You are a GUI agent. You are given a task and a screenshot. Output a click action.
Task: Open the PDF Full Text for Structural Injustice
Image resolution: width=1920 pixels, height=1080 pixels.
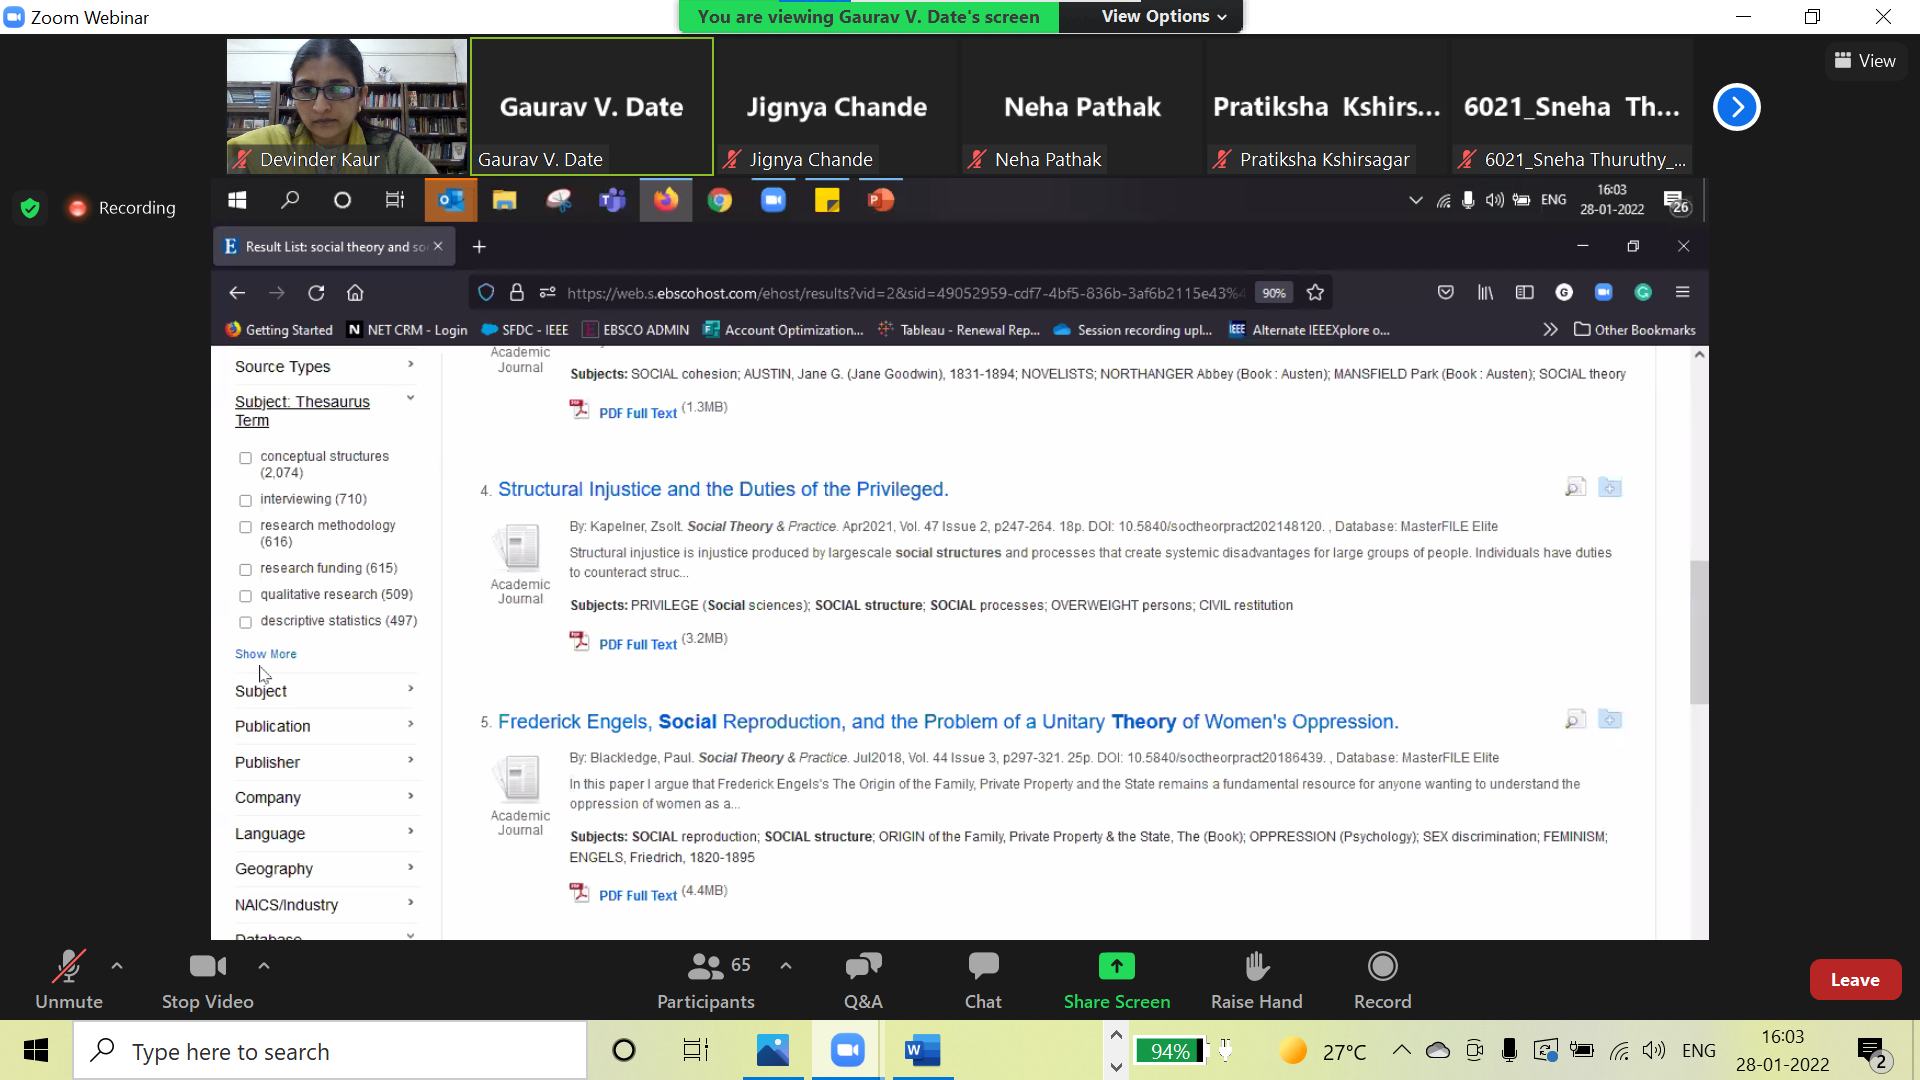click(x=636, y=644)
